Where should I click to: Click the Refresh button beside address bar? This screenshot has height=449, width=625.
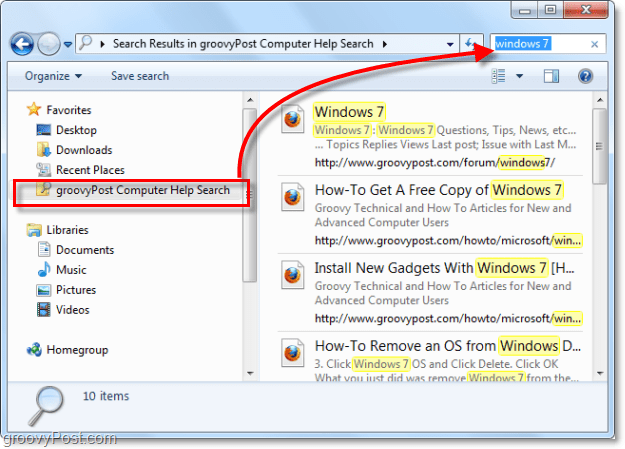tap(470, 43)
